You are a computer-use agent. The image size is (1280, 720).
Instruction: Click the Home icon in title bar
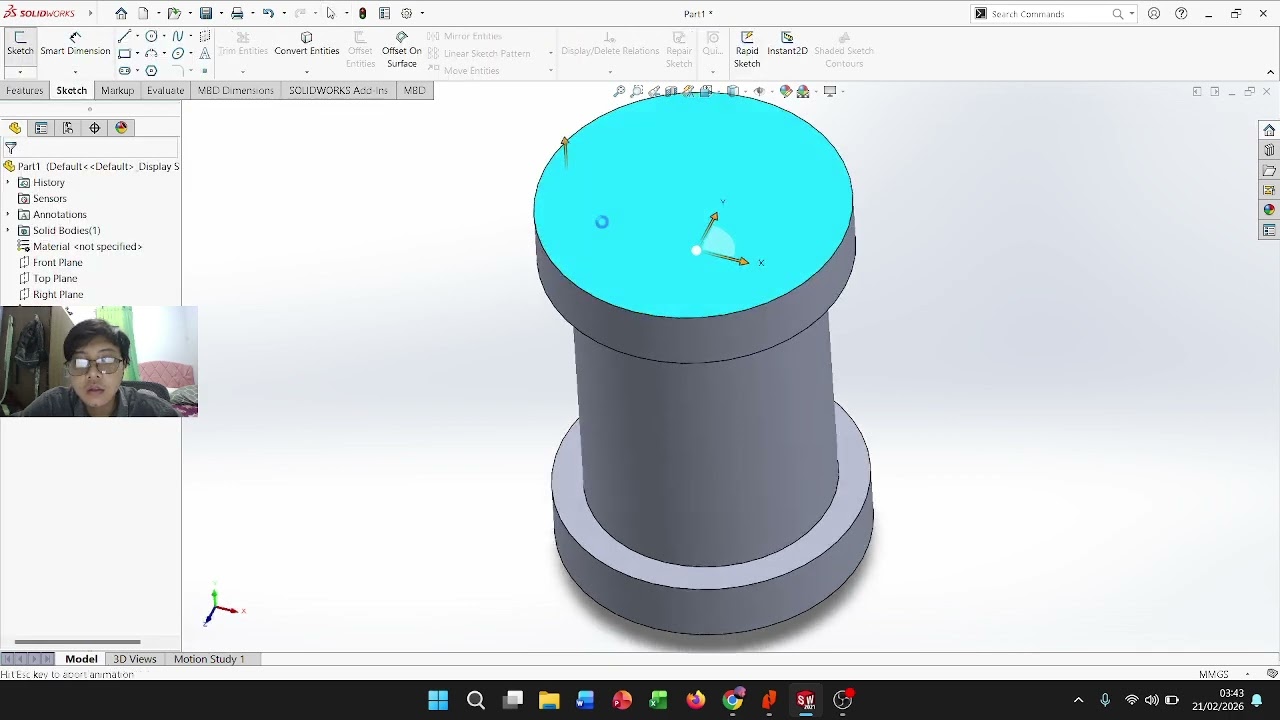pyautogui.click(x=121, y=14)
